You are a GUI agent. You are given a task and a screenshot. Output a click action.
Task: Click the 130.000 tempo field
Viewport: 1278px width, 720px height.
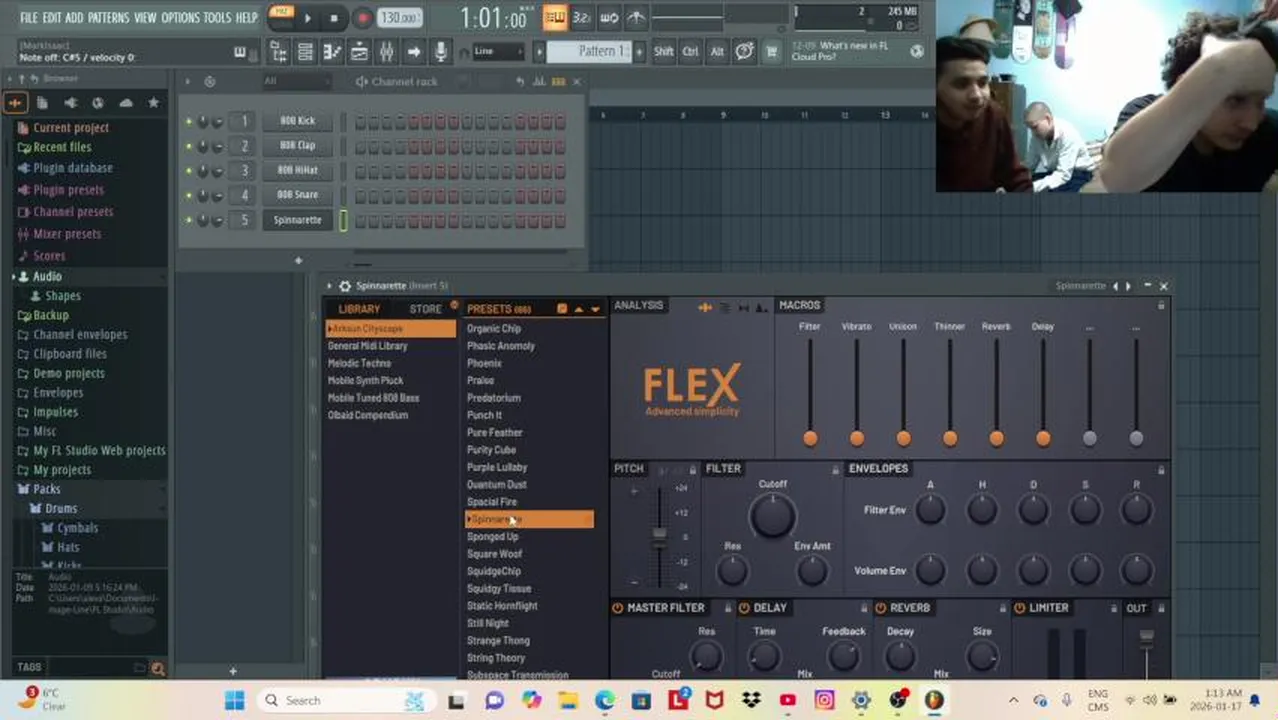[399, 18]
